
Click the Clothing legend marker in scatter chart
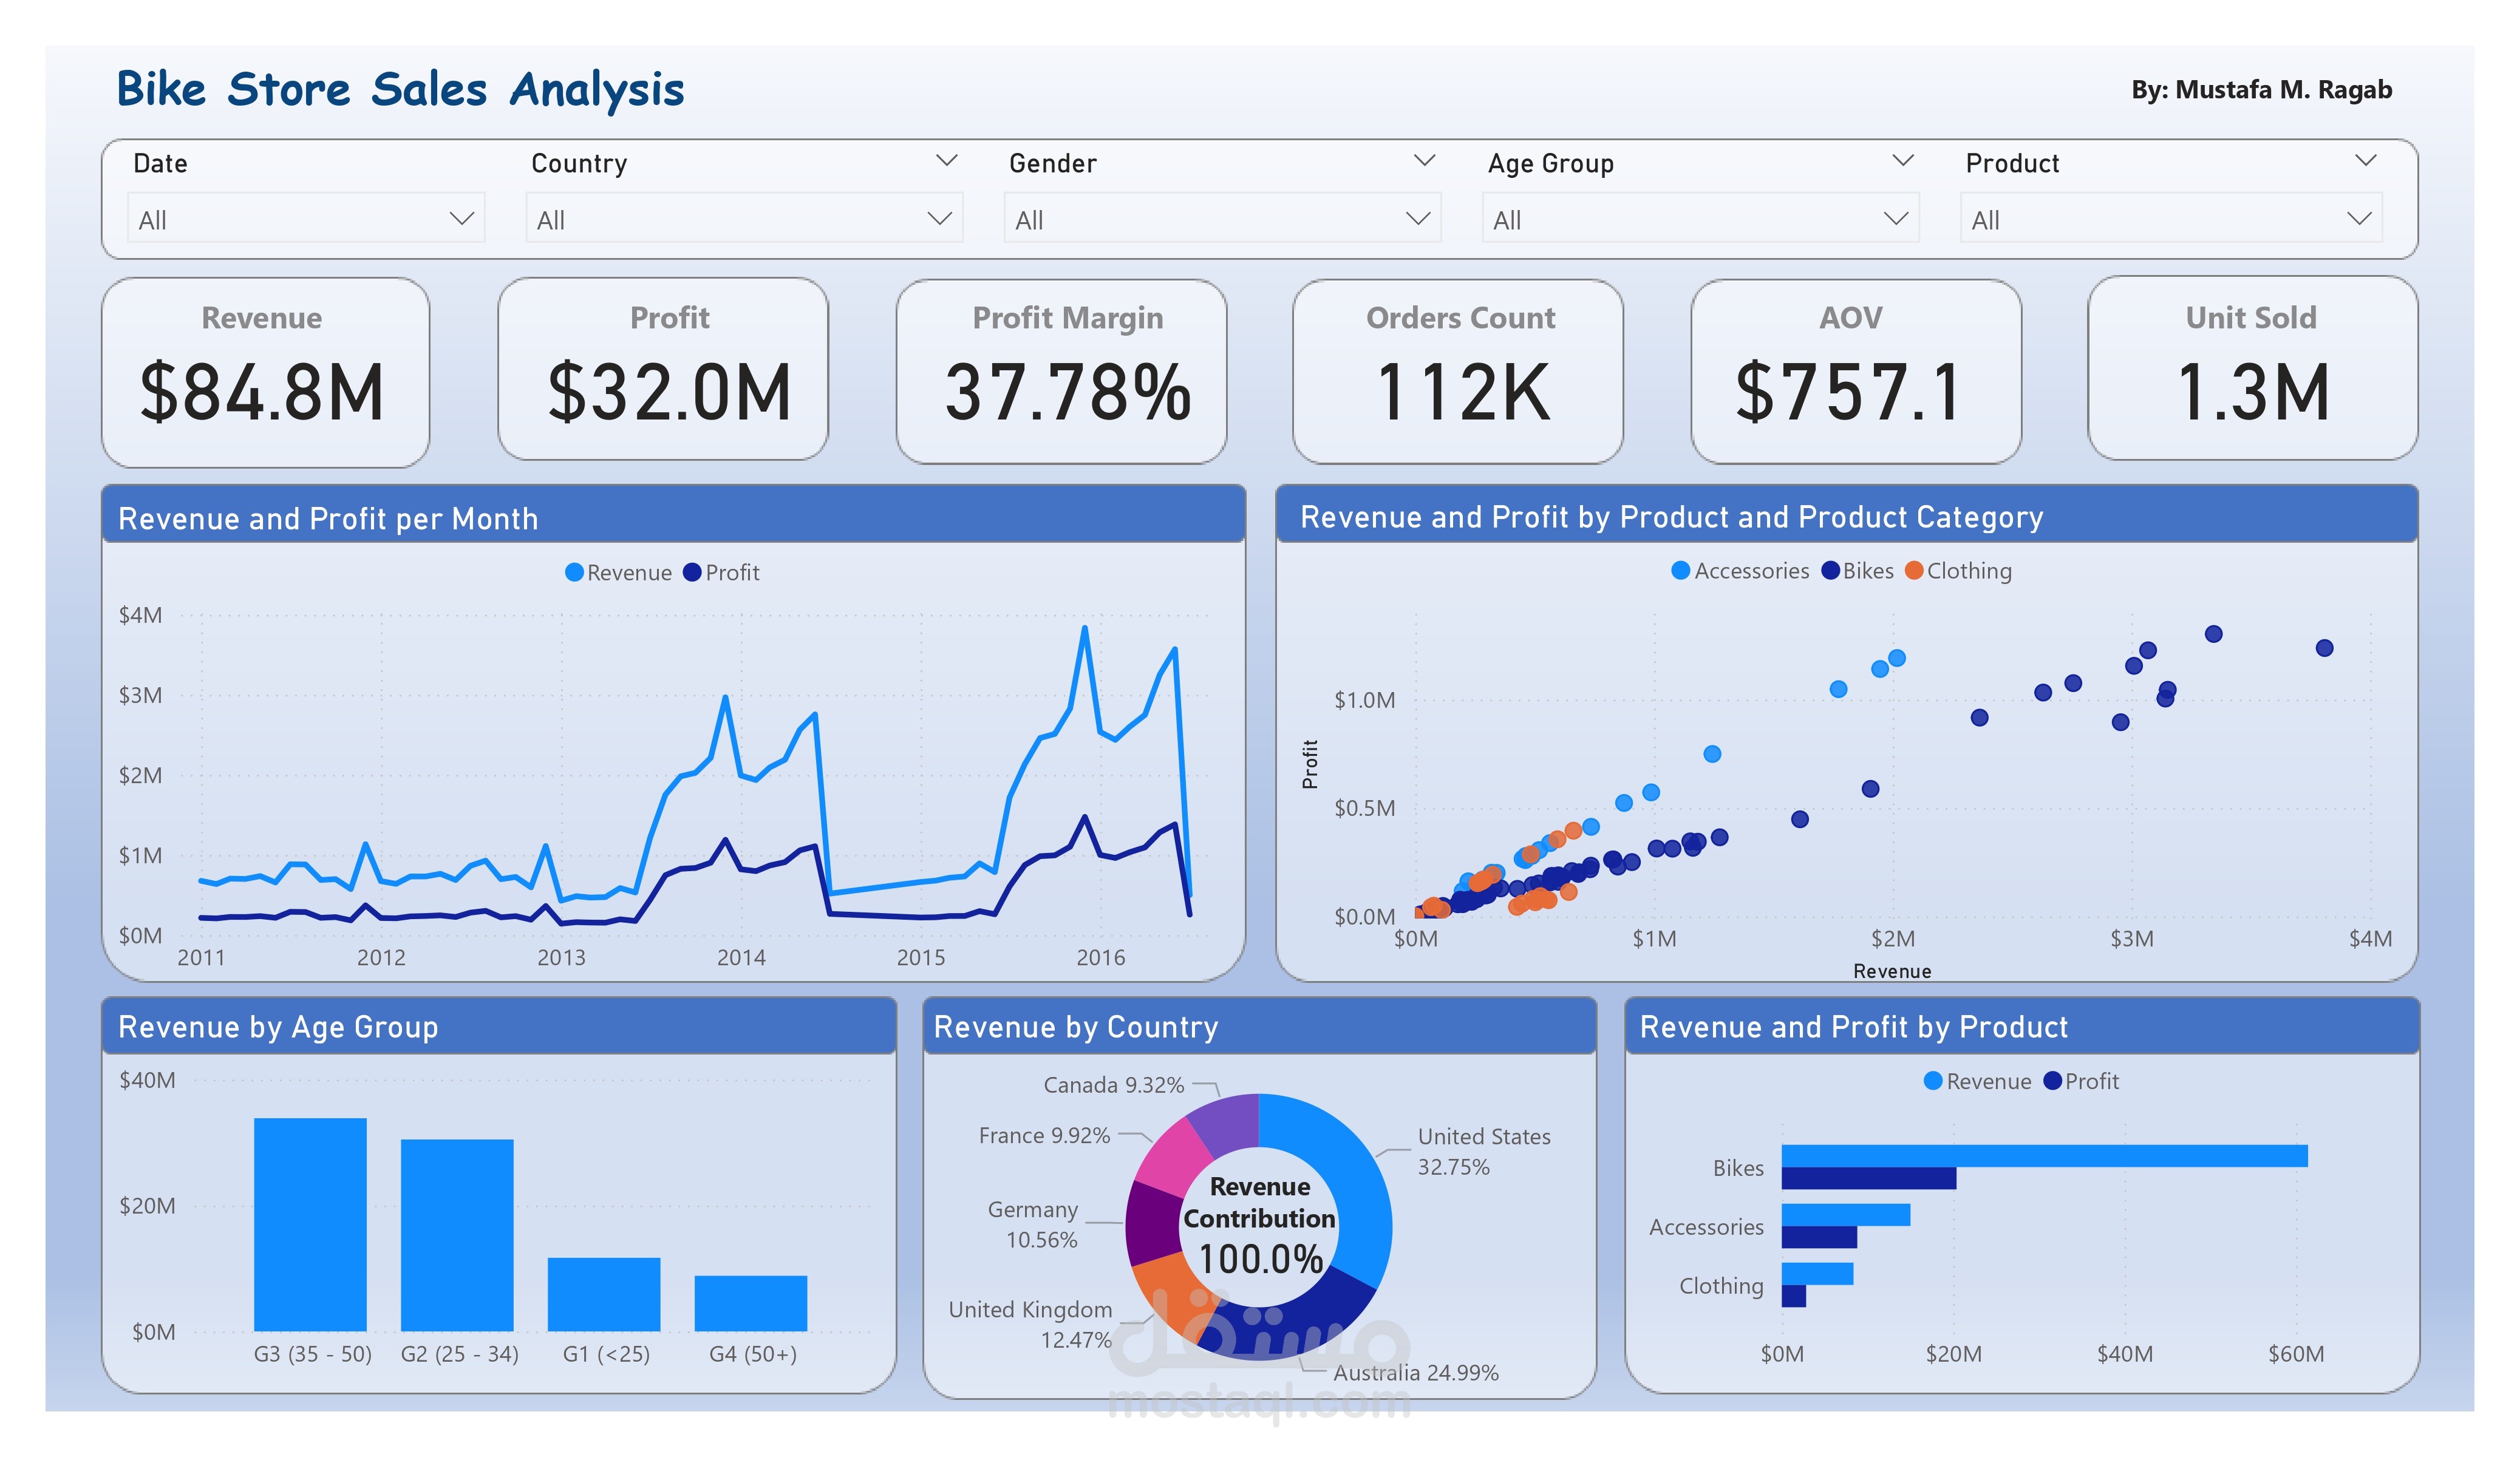[1914, 570]
